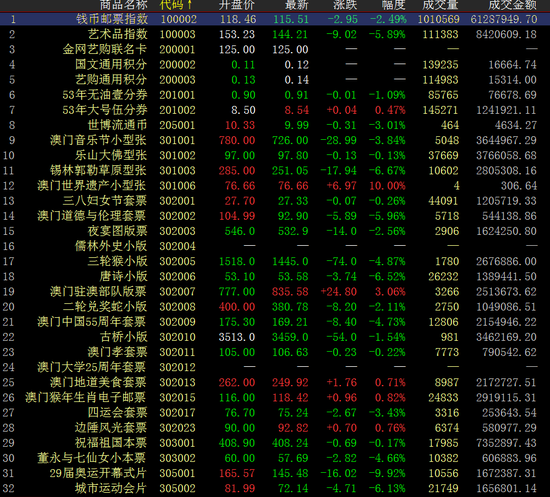Click latest price 249.92
The width and height of the screenshot is (550, 497).
(290, 382)
